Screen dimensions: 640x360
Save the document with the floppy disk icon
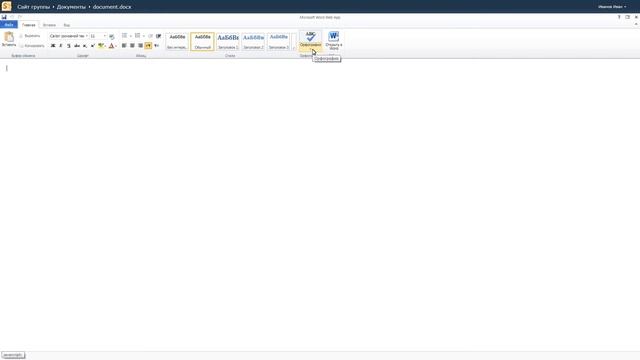click(x=4, y=17)
